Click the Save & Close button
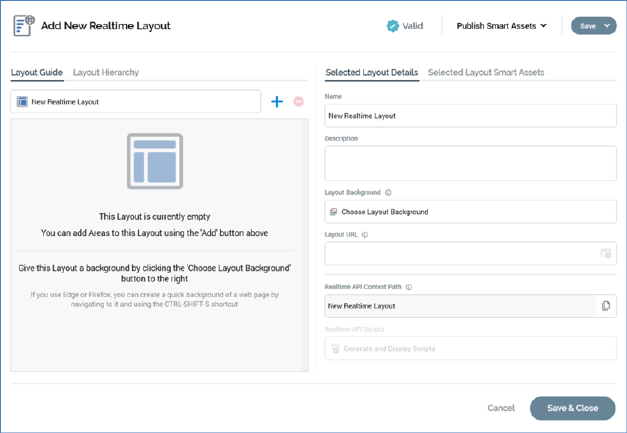Screen dimensions: 627x433 point(572,408)
